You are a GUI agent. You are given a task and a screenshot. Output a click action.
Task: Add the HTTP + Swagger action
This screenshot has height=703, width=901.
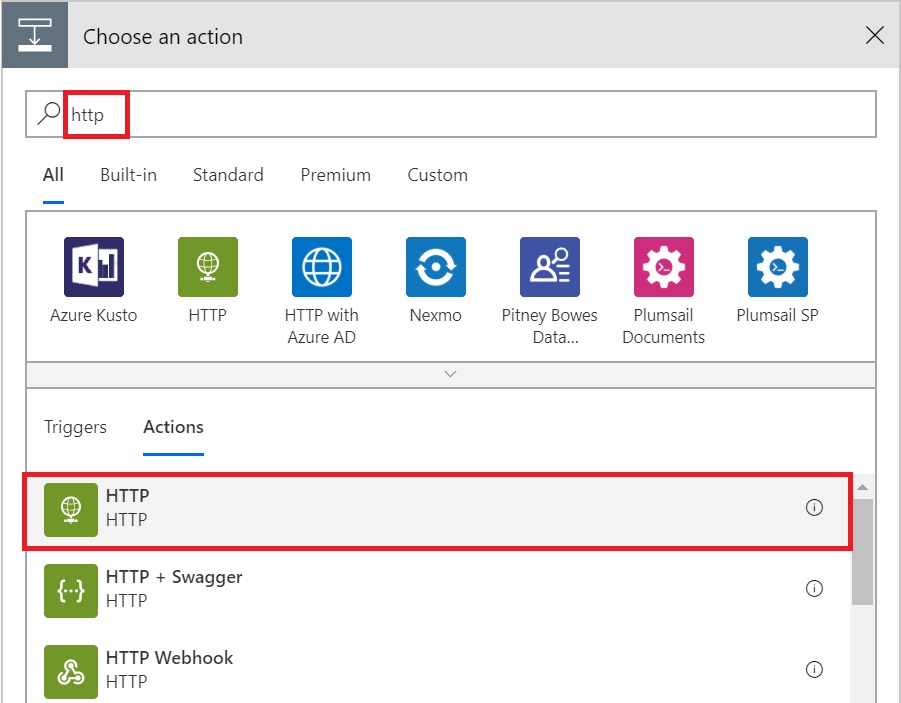pyautogui.click(x=437, y=590)
